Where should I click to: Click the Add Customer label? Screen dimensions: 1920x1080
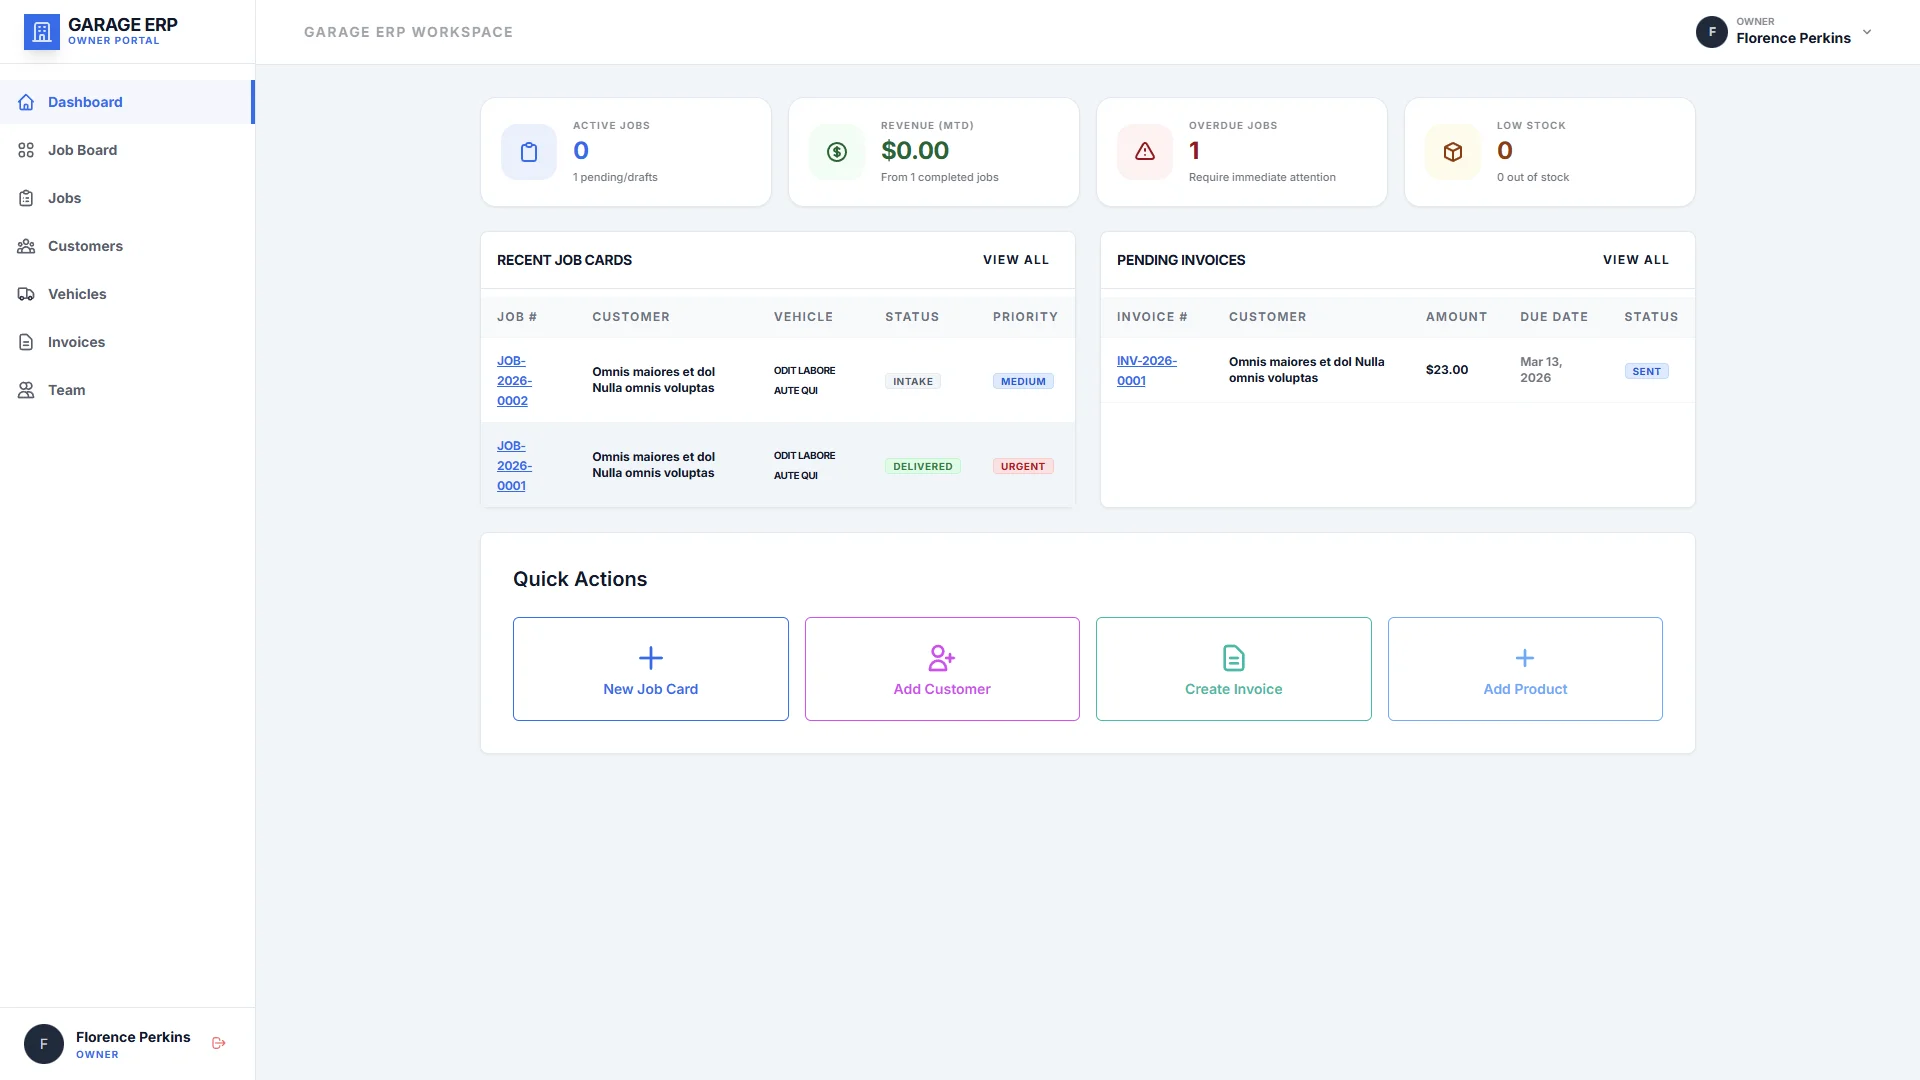[942, 689]
